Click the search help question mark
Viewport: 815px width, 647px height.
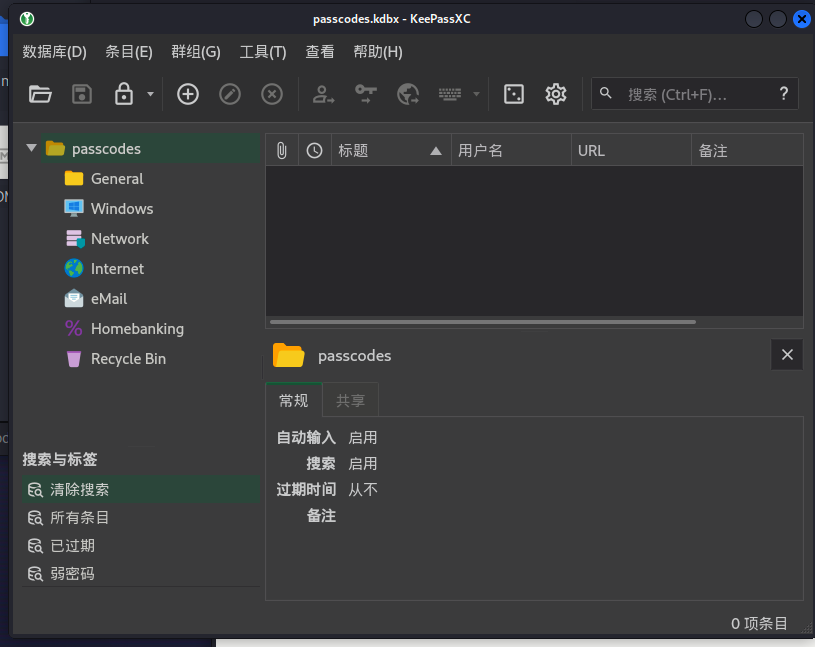click(x=784, y=94)
